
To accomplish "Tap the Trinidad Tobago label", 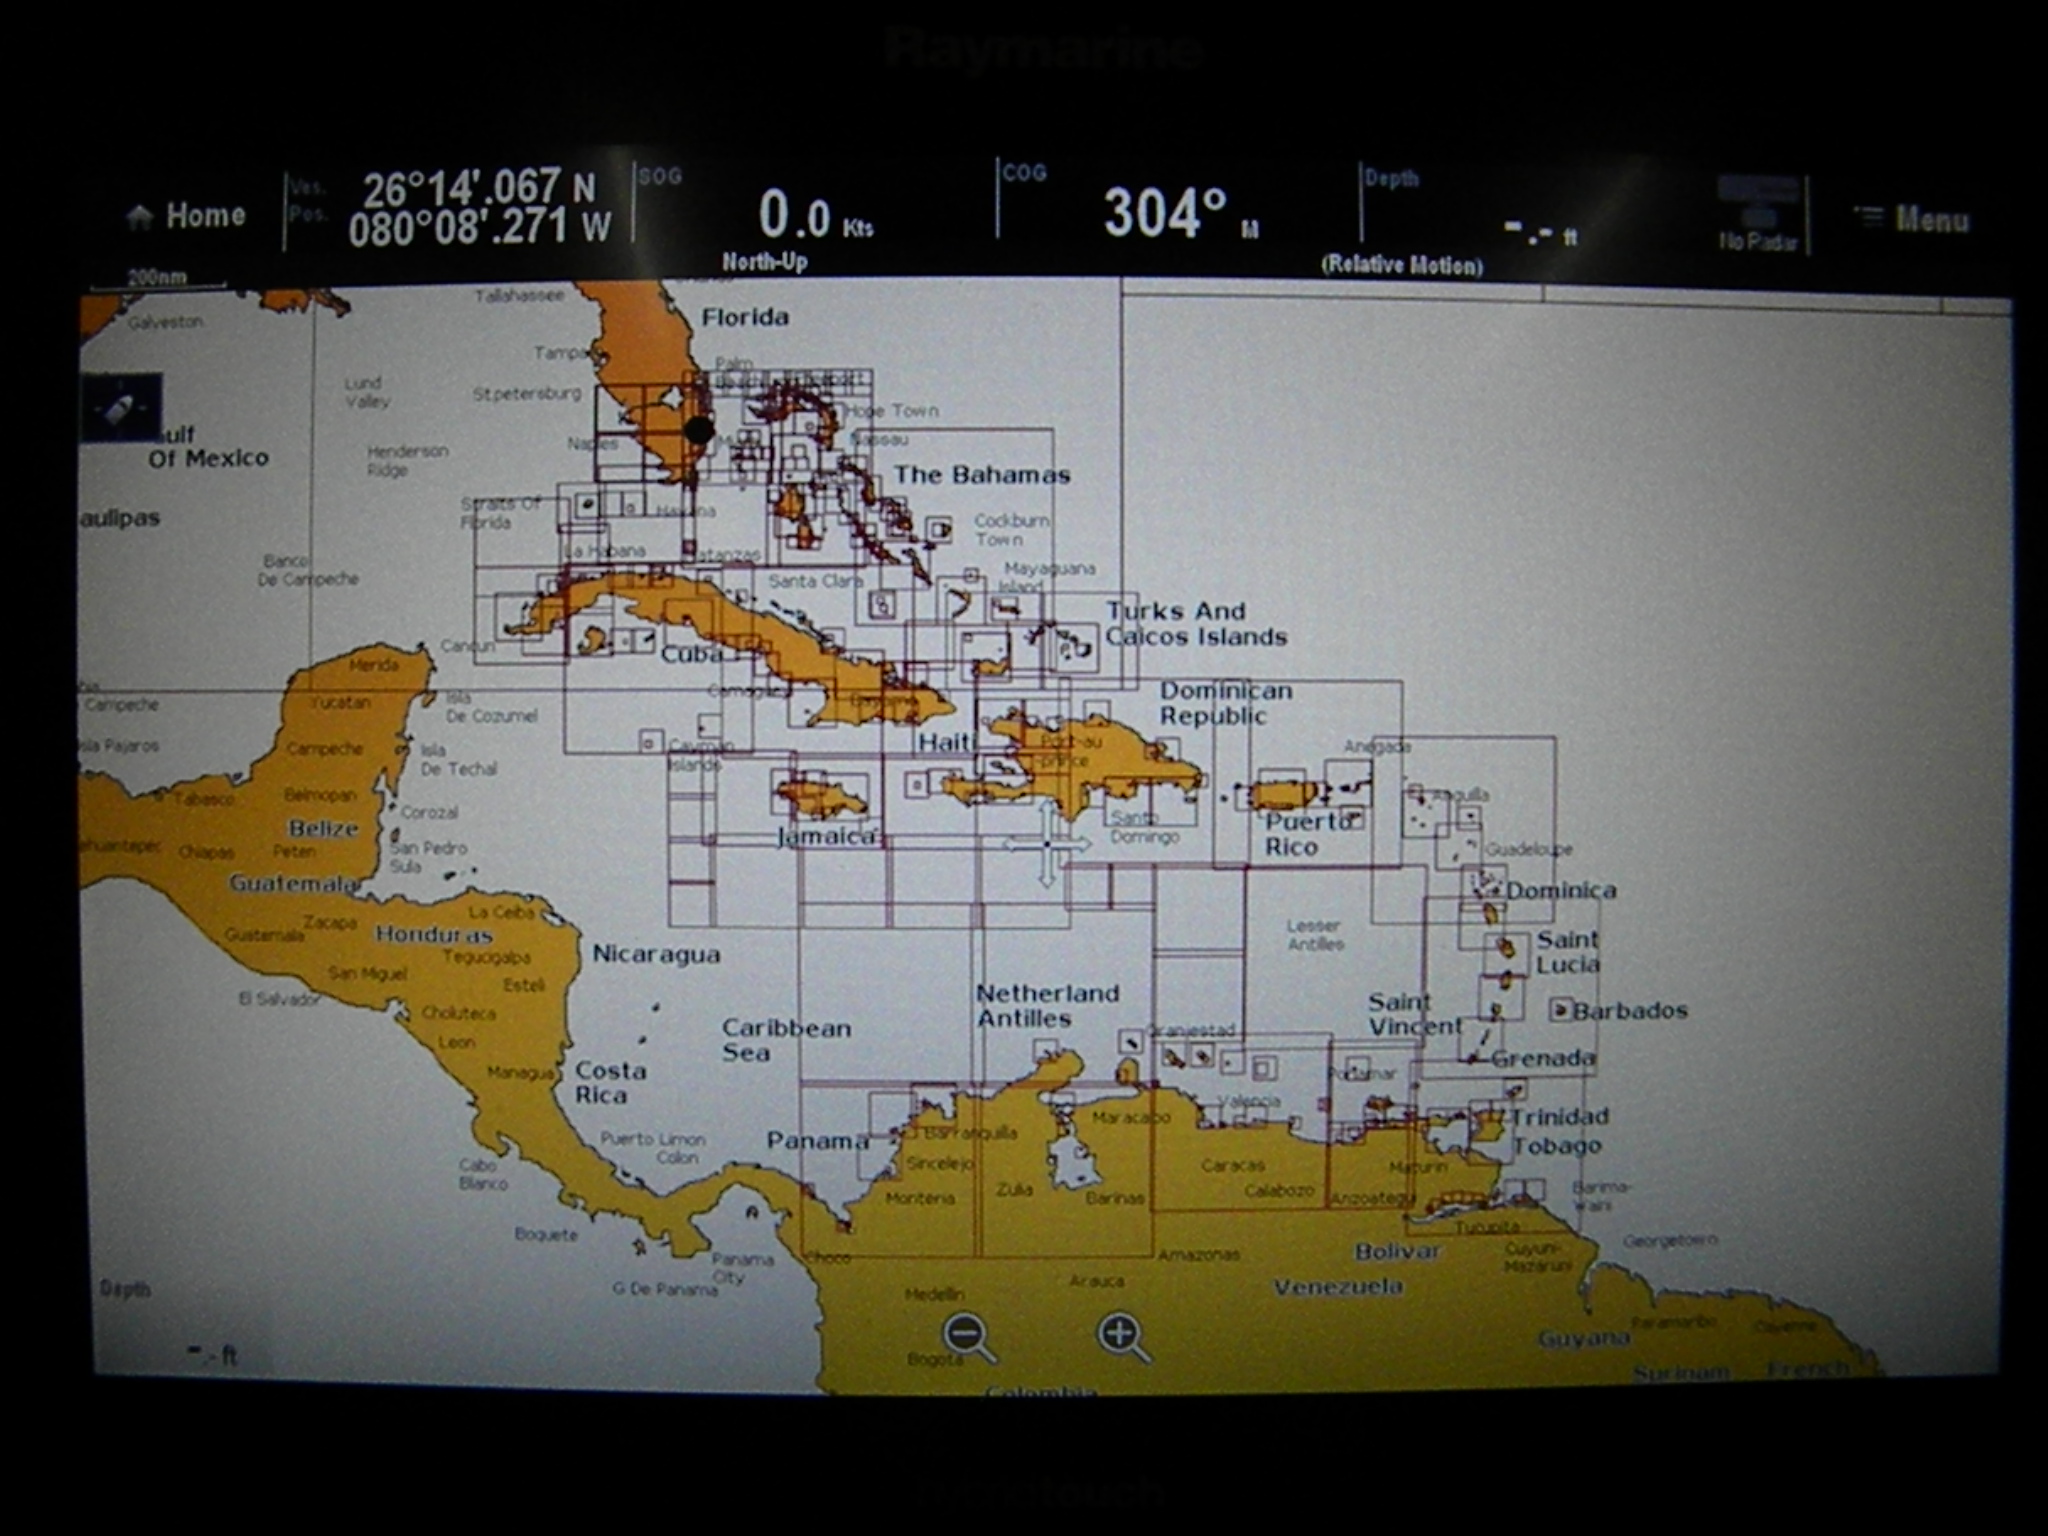I will click(1558, 1131).
